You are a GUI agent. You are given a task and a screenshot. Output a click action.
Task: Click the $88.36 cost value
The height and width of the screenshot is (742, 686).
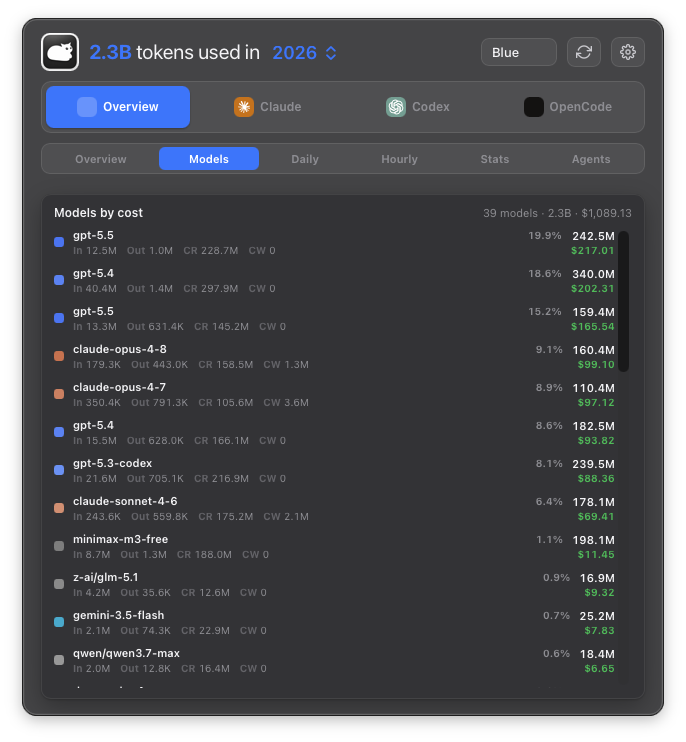point(596,478)
